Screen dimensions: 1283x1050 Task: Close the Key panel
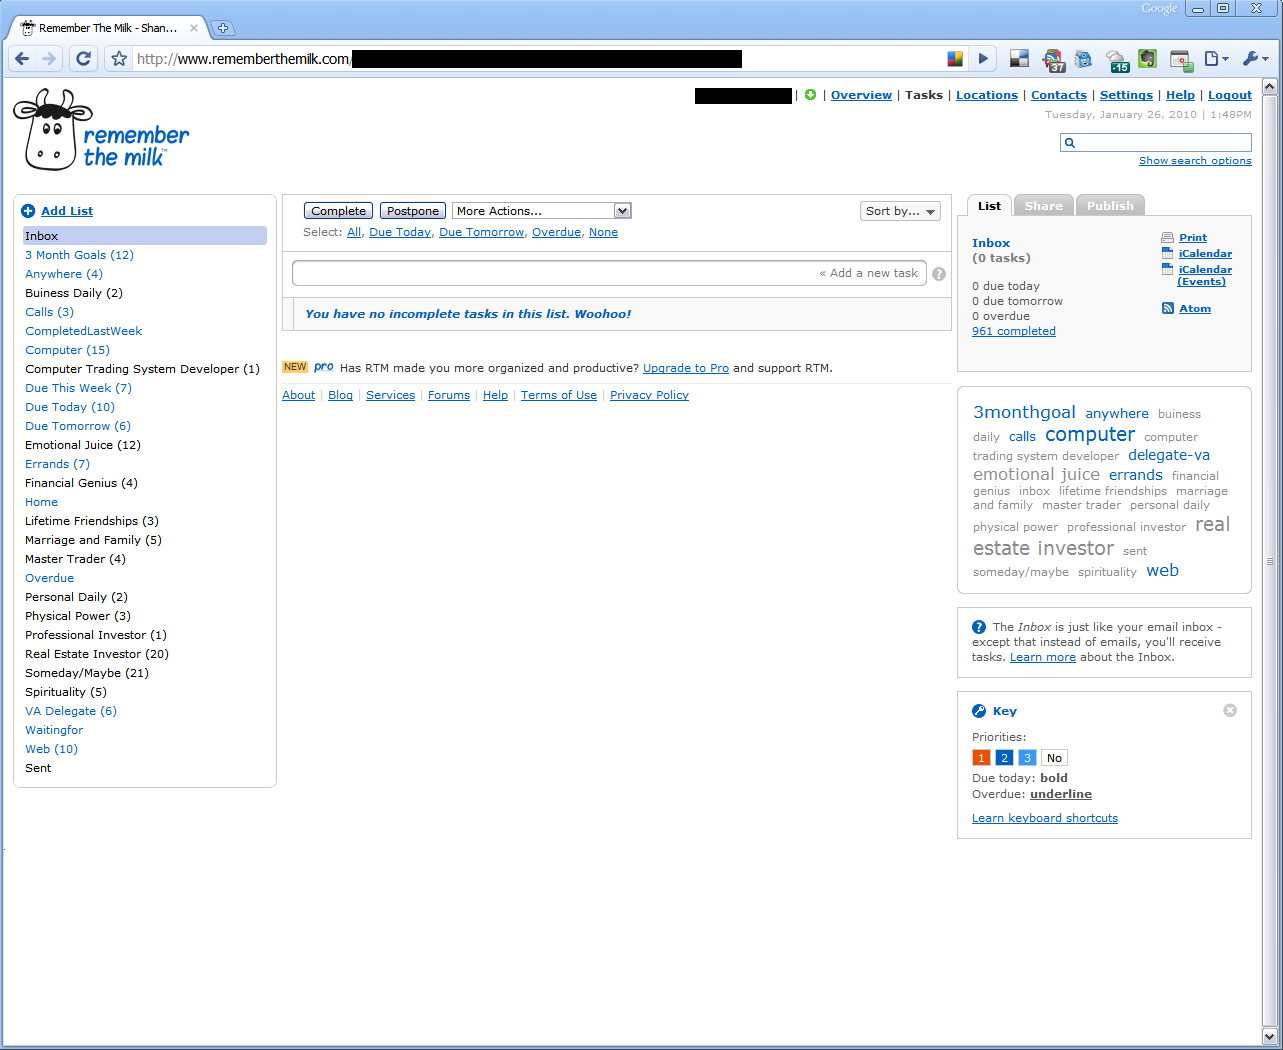coord(1230,710)
